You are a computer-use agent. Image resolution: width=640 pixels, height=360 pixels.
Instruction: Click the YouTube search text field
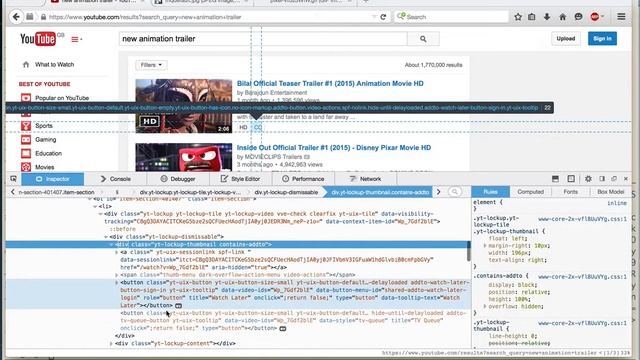click(x=263, y=39)
